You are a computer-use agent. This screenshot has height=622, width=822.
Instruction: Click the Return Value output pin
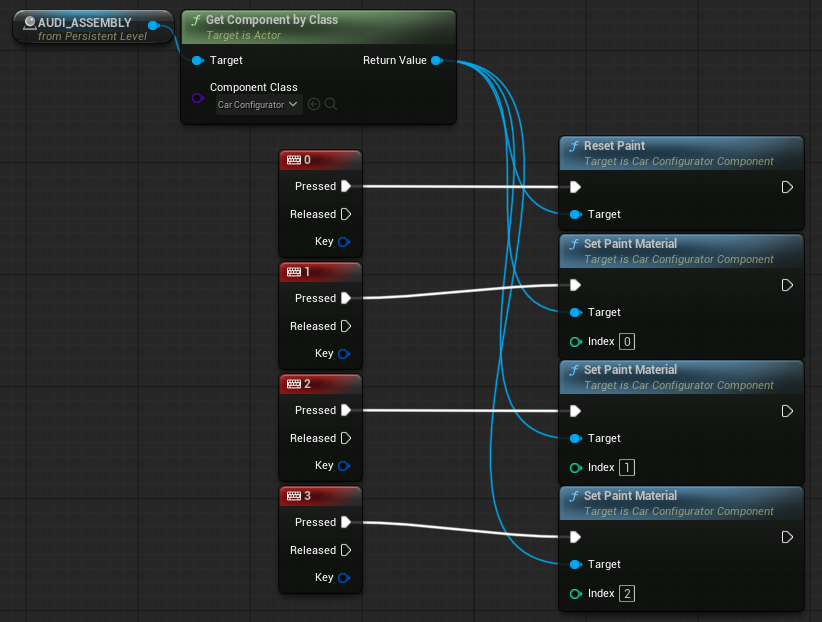click(x=437, y=60)
